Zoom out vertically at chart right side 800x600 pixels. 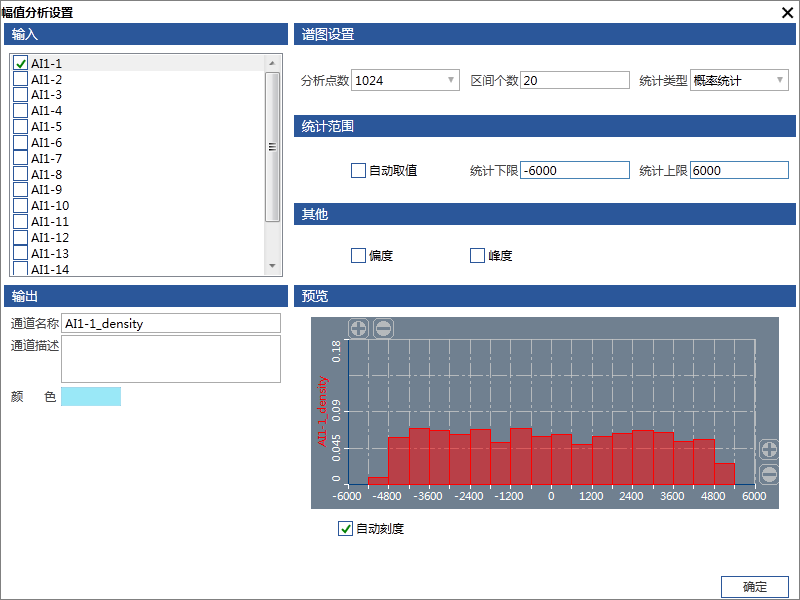coord(769,474)
